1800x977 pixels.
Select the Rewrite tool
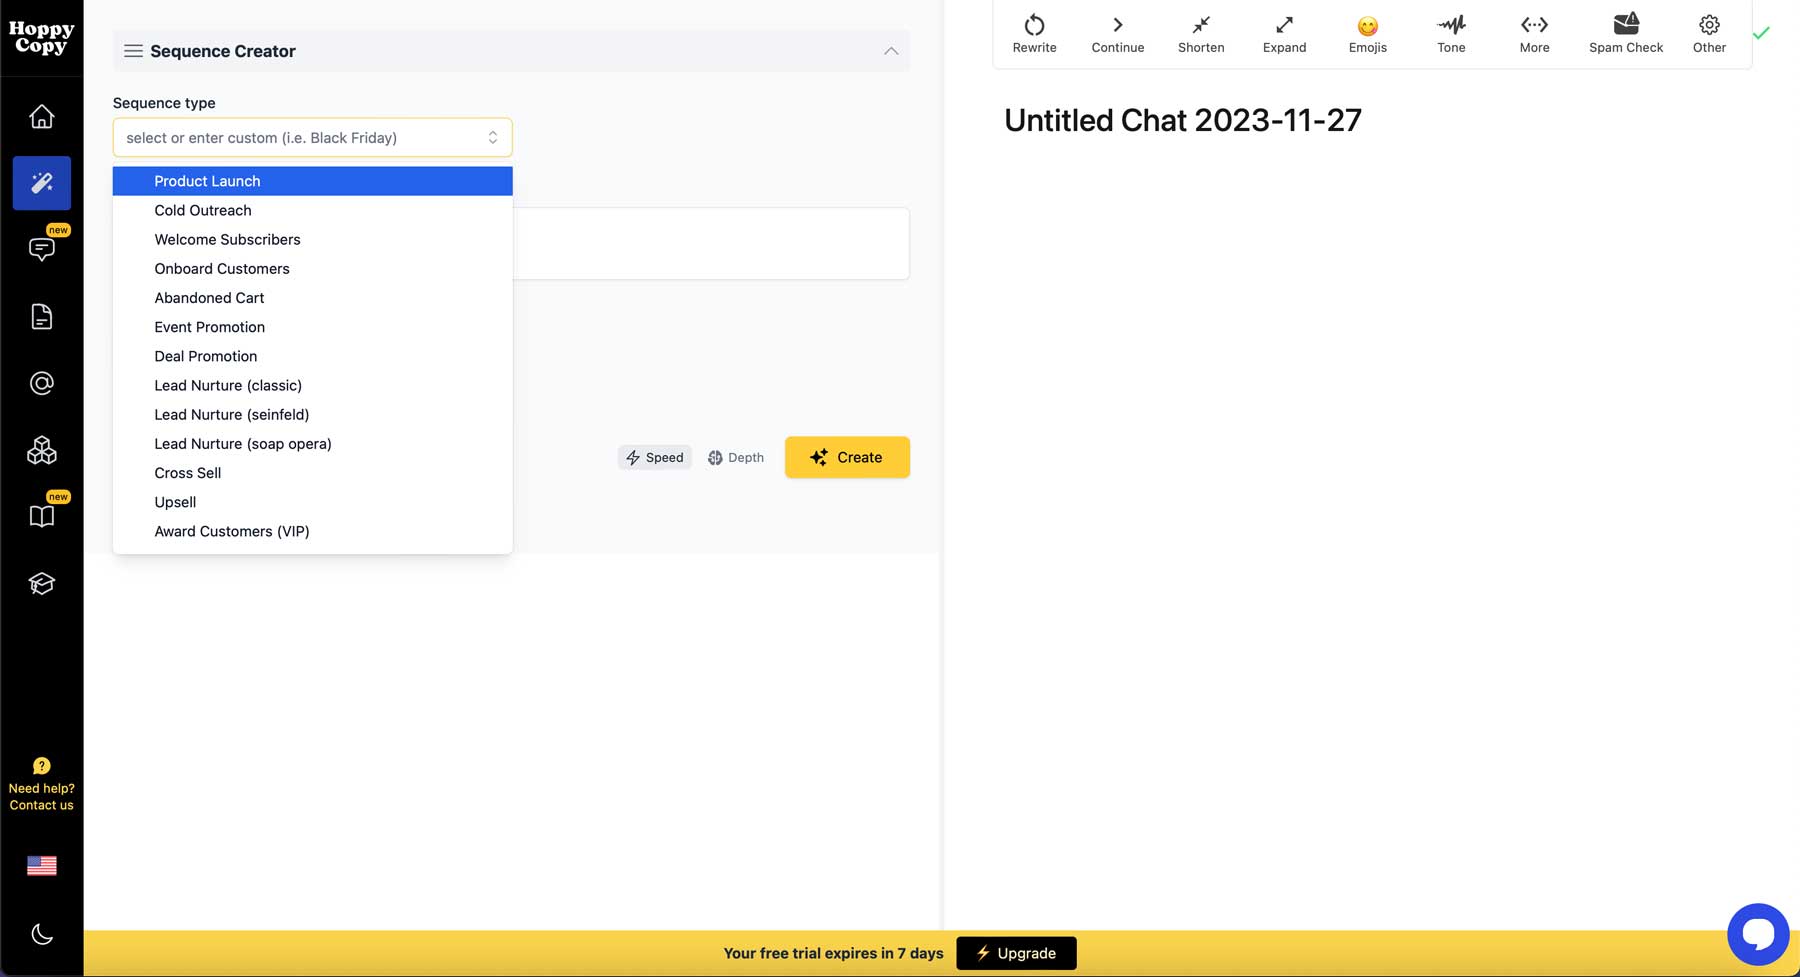tap(1034, 33)
